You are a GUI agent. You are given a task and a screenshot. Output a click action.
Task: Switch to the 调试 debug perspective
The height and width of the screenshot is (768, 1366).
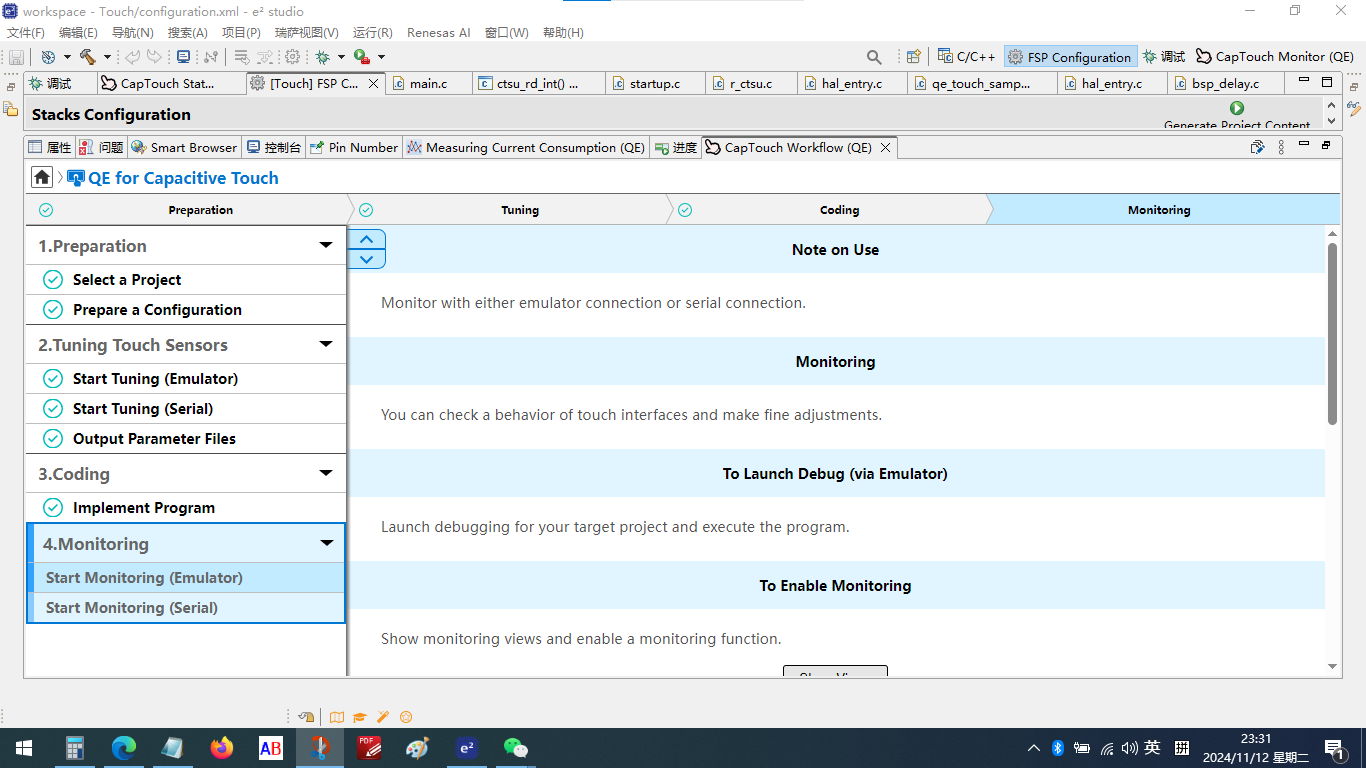pos(1164,57)
